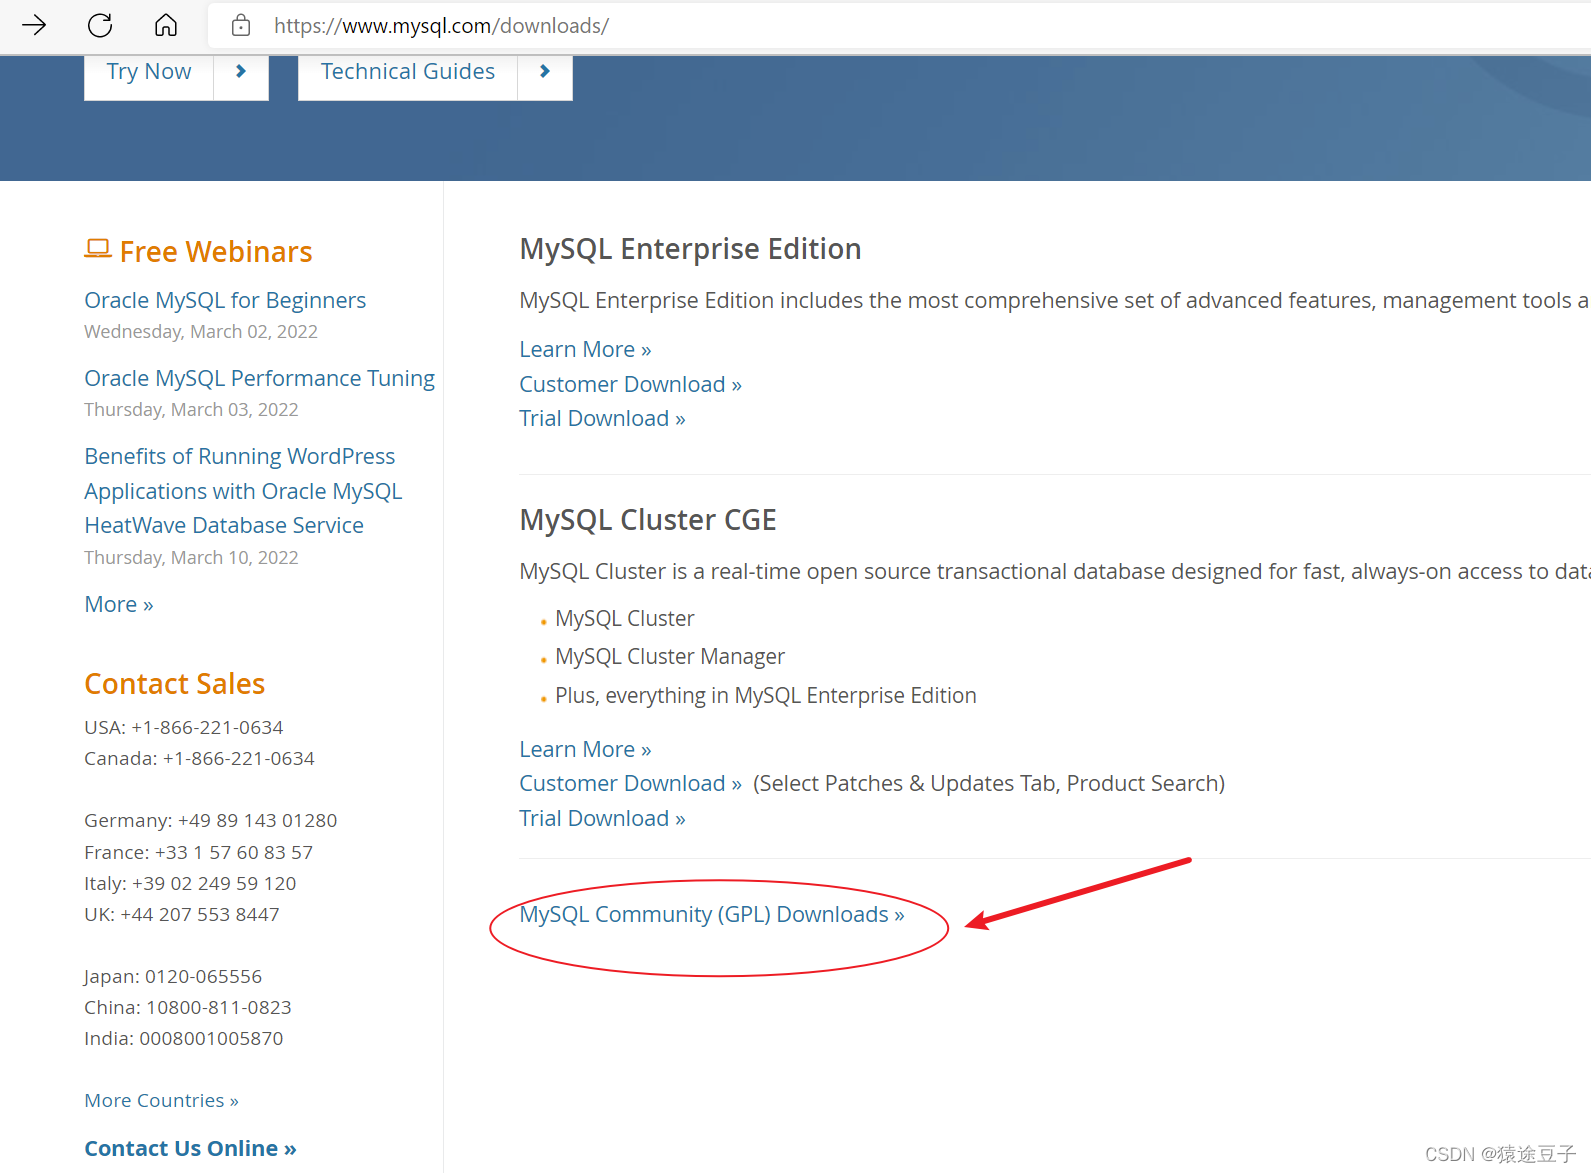Click Trial Download » under MySQL Cluster CGE

coord(602,818)
